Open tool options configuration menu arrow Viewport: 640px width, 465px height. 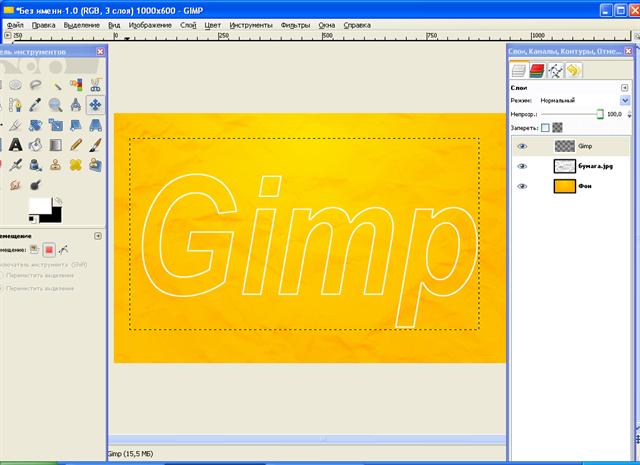pos(98,236)
